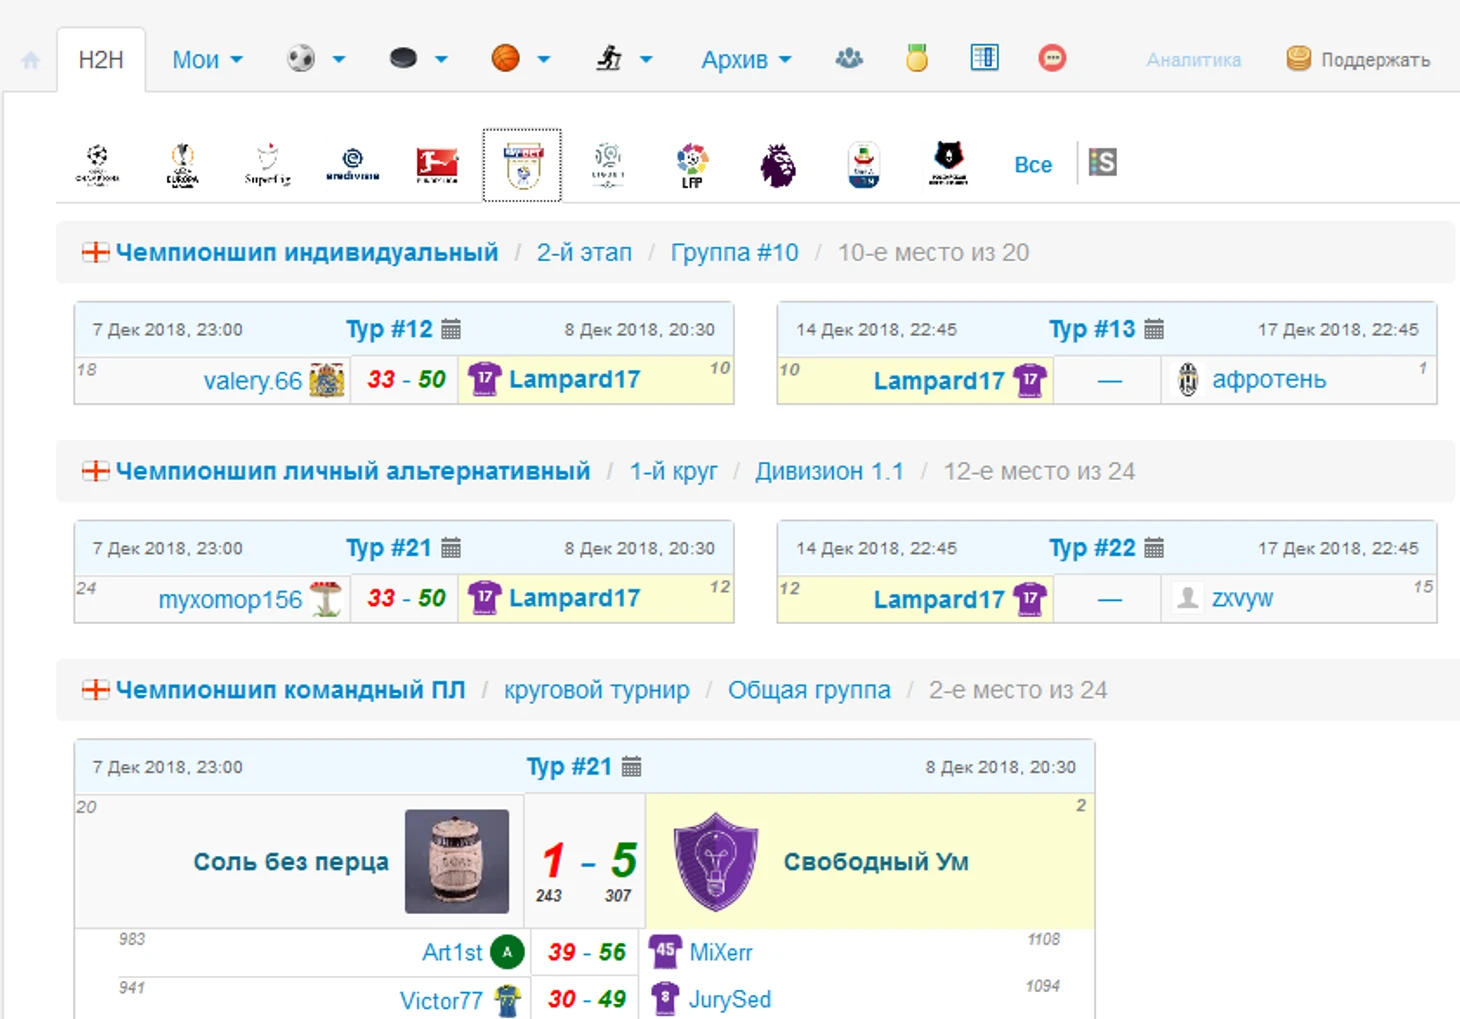Open MiXerr player profile
The height and width of the screenshot is (1019, 1460).
click(721, 953)
